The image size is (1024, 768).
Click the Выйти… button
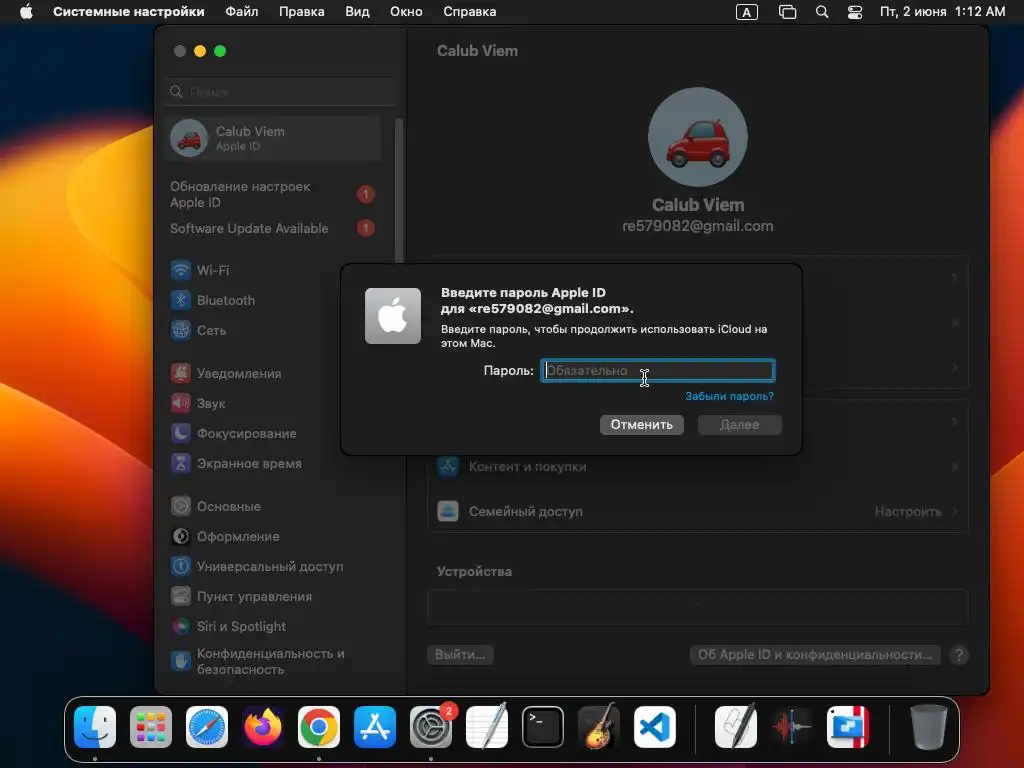click(x=460, y=654)
